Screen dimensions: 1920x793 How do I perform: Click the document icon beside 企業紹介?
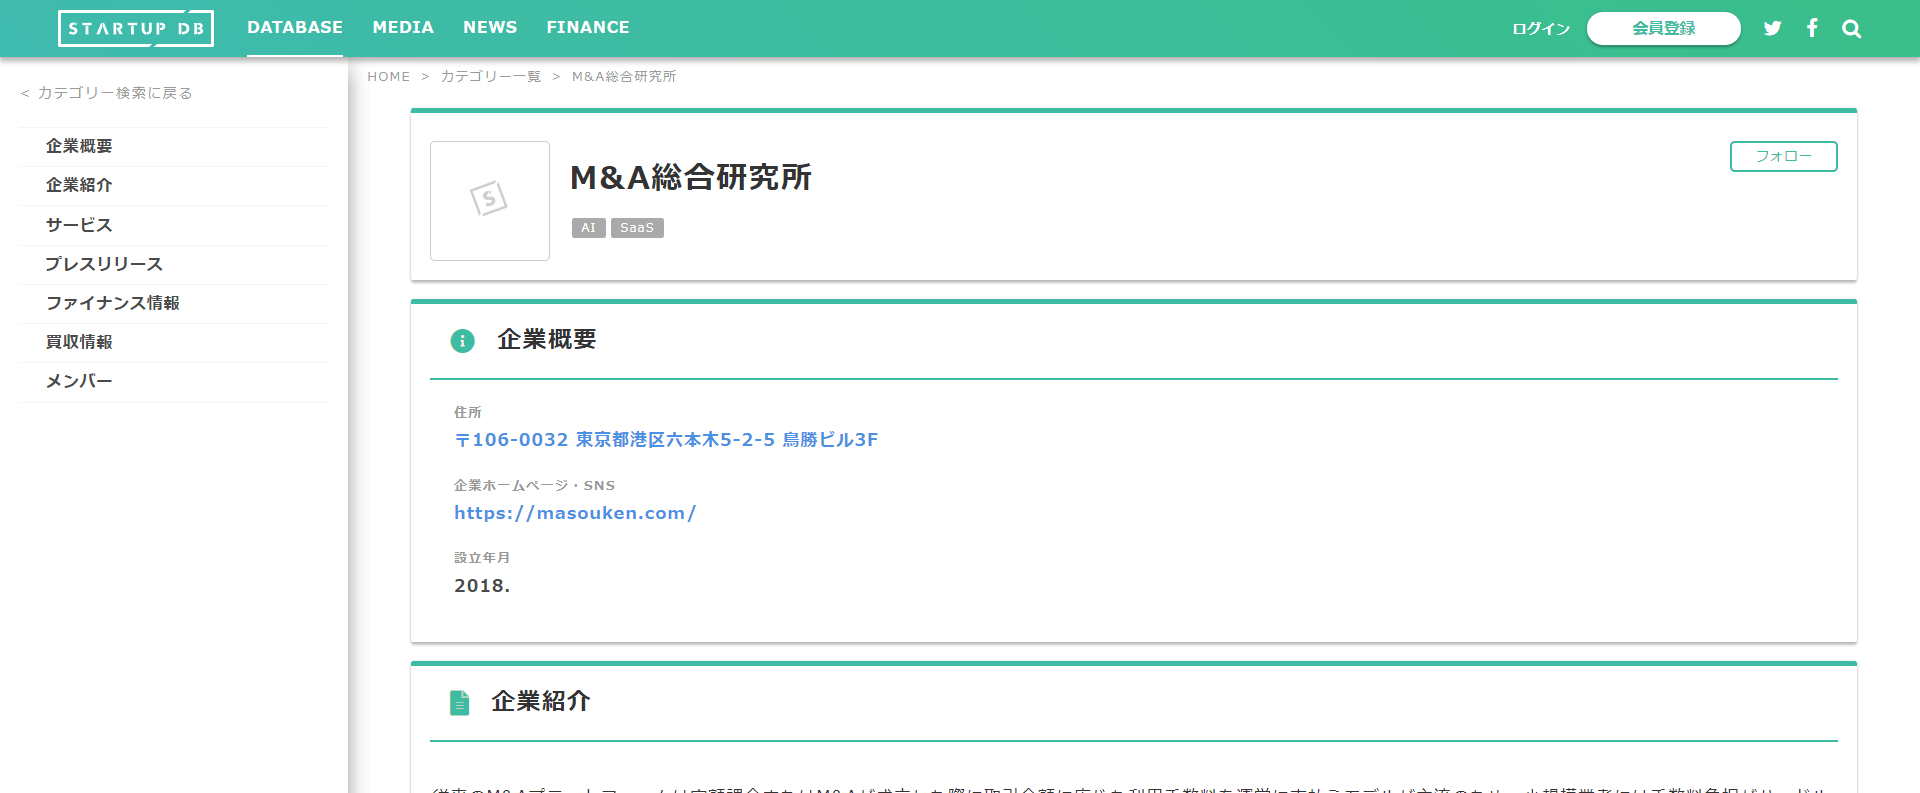459,703
